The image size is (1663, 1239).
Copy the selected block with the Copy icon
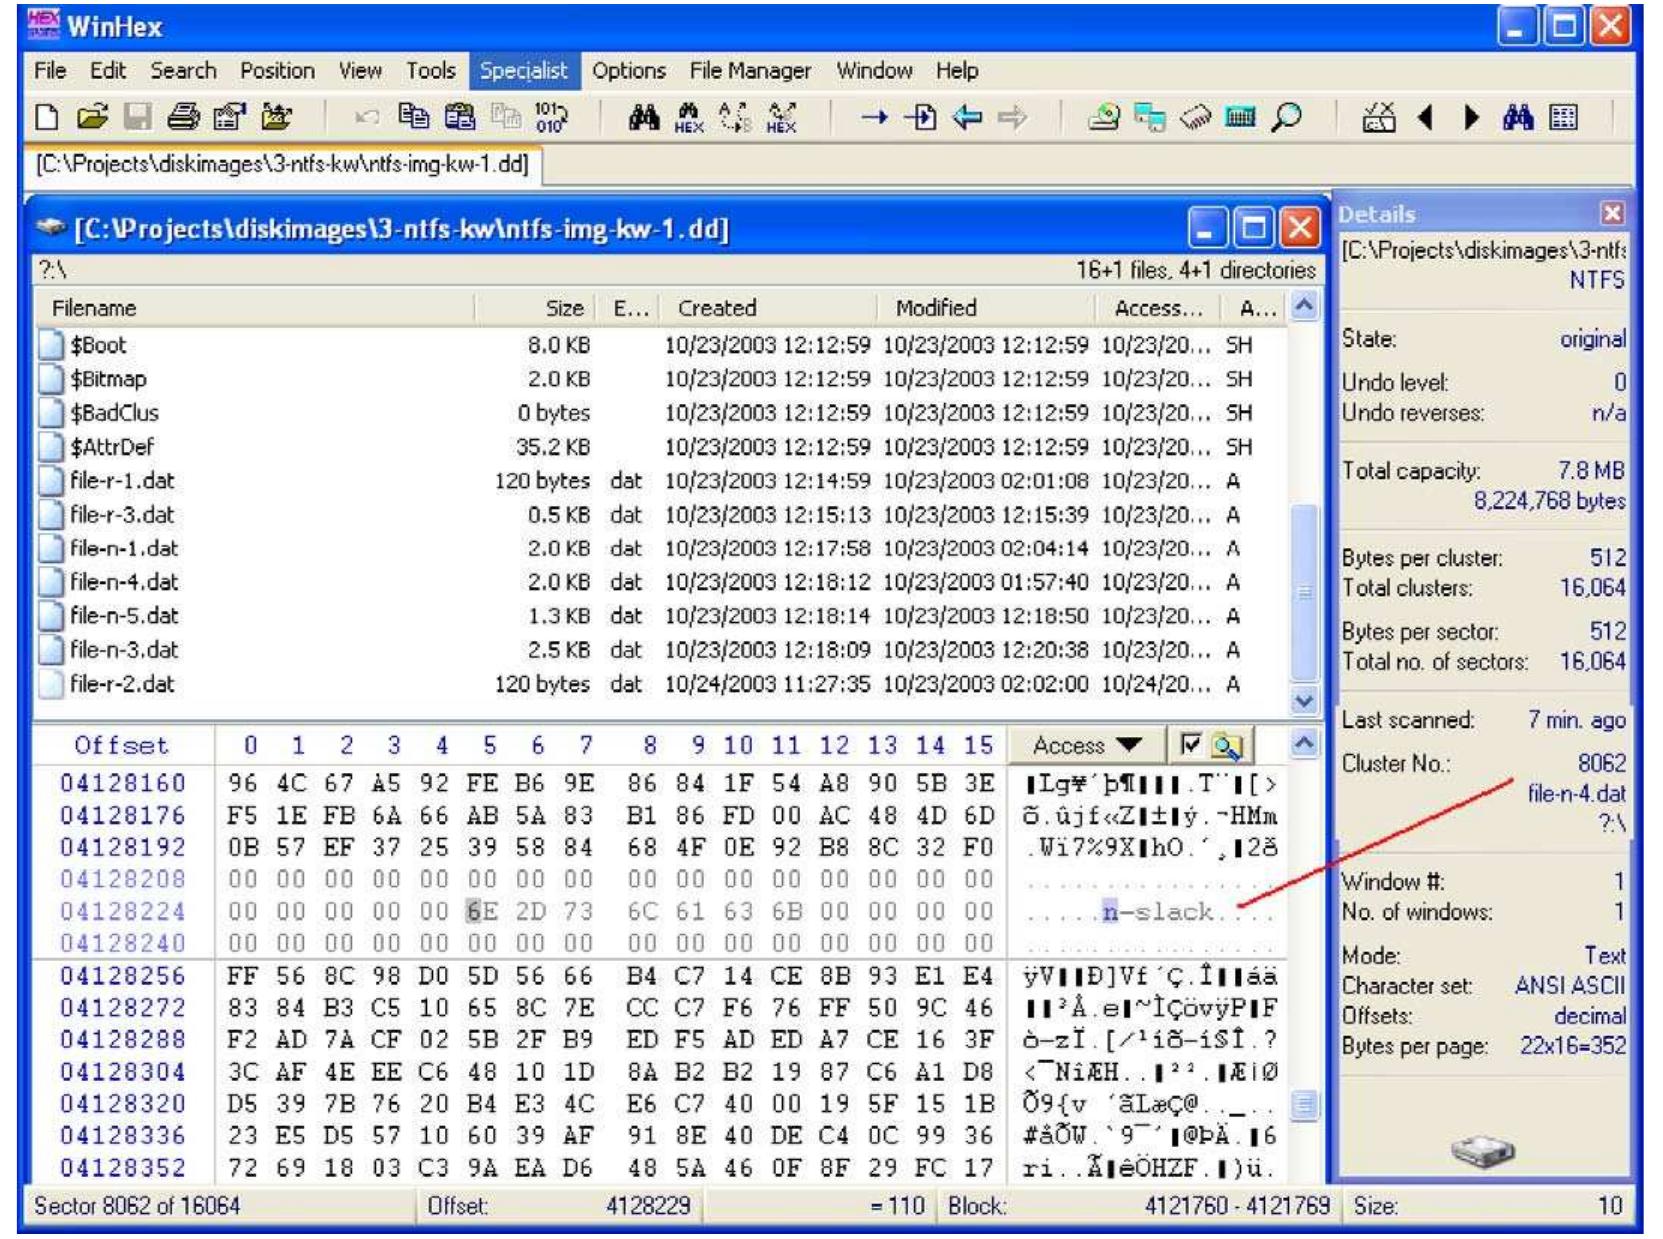(416, 115)
